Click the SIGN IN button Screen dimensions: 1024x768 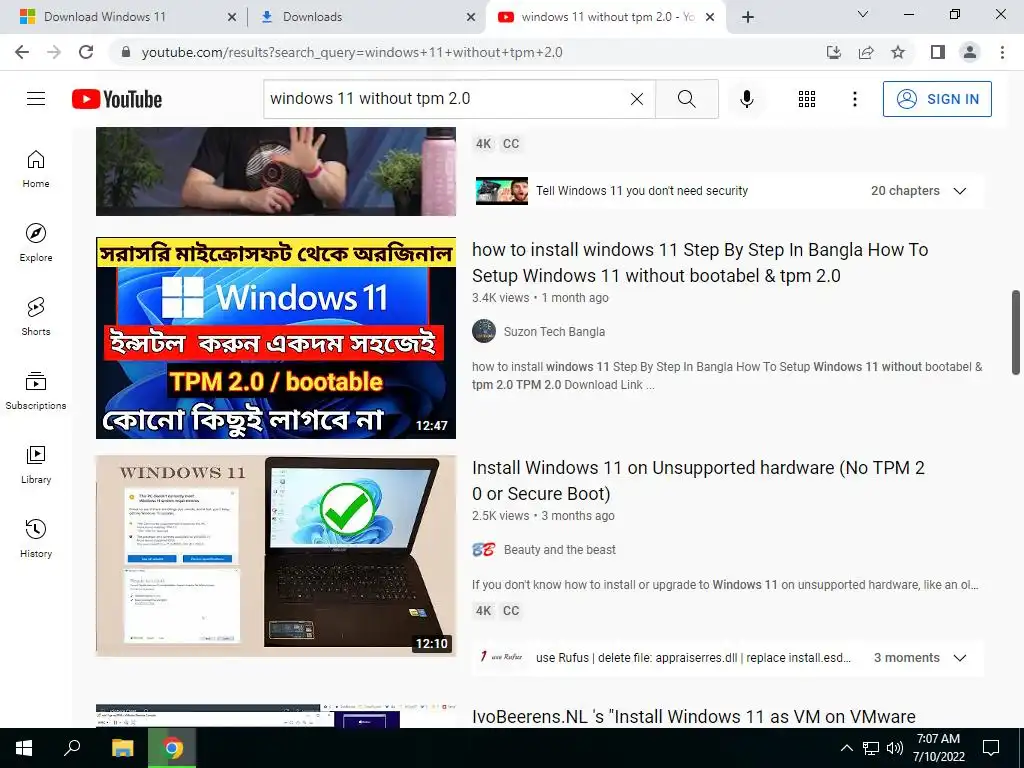(937, 99)
